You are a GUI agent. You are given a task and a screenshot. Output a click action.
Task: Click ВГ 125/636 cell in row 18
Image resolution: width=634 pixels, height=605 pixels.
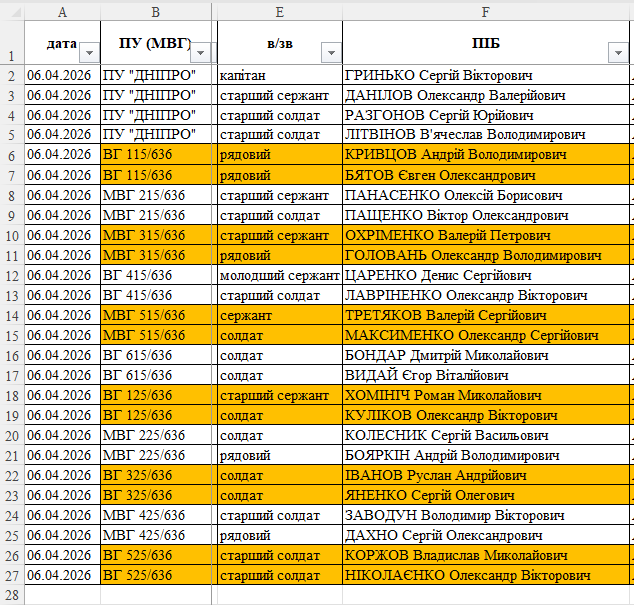point(156,395)
